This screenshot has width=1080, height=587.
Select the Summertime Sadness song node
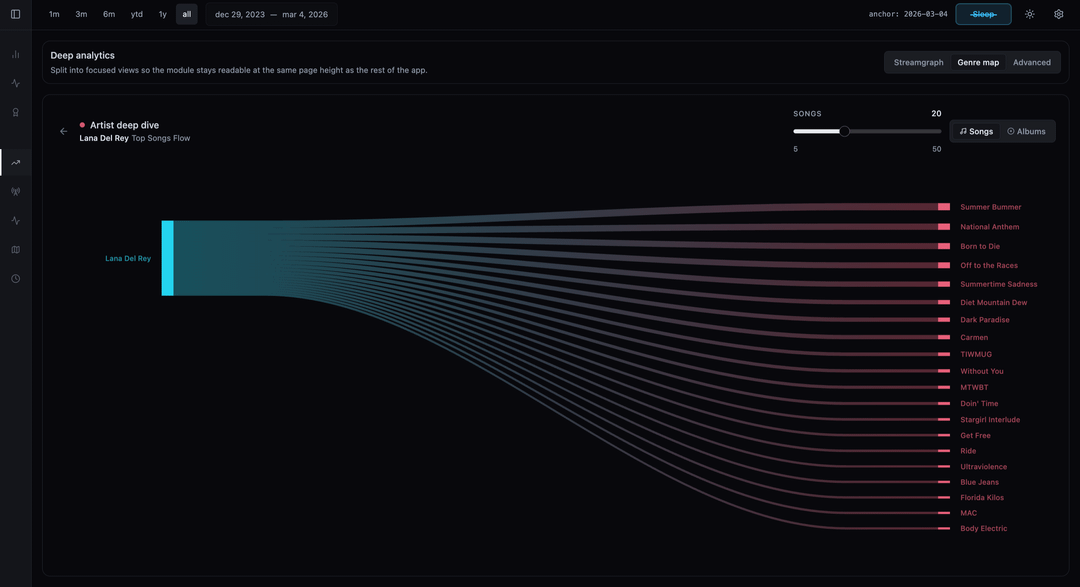(x=998, y=284)
